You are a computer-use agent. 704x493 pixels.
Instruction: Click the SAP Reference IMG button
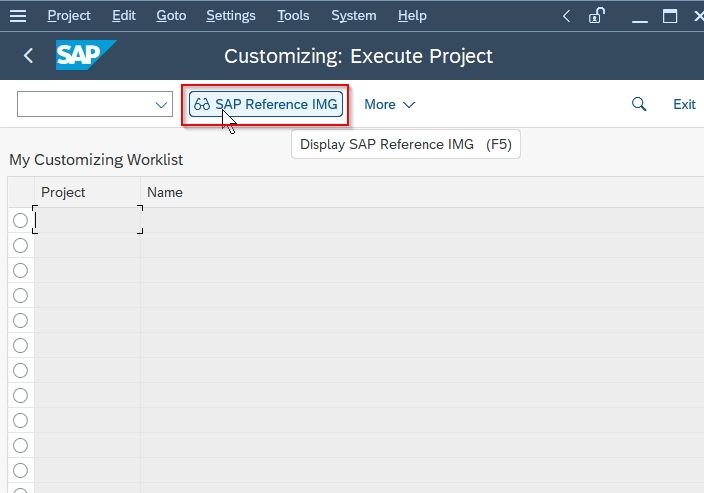266,104
